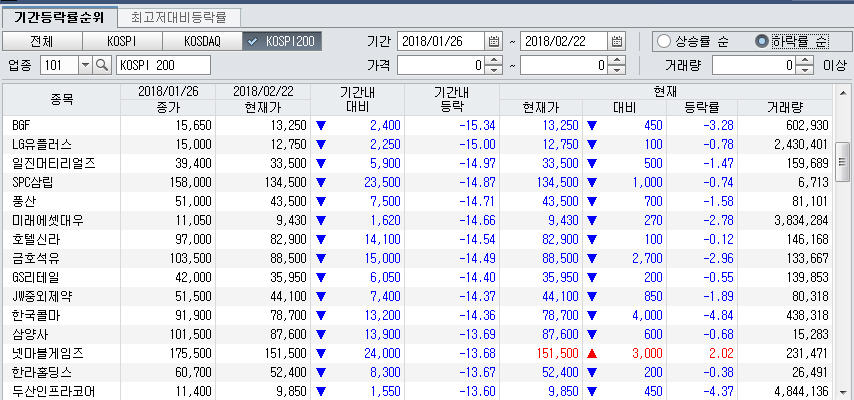Image resolution: width=854 pixels, height=400 pixels.
Task: Open the end date calendar picker
Action: pos(617,41)
